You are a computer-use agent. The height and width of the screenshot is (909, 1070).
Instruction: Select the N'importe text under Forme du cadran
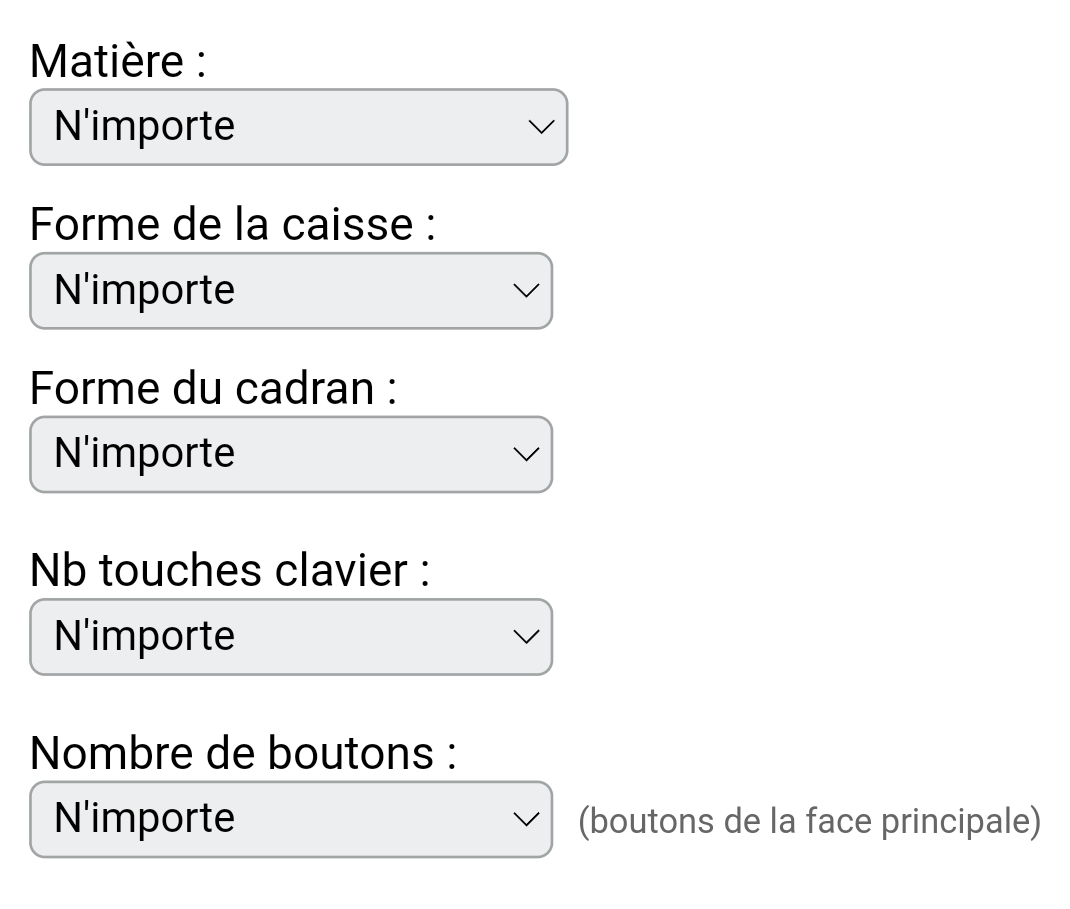144,454
